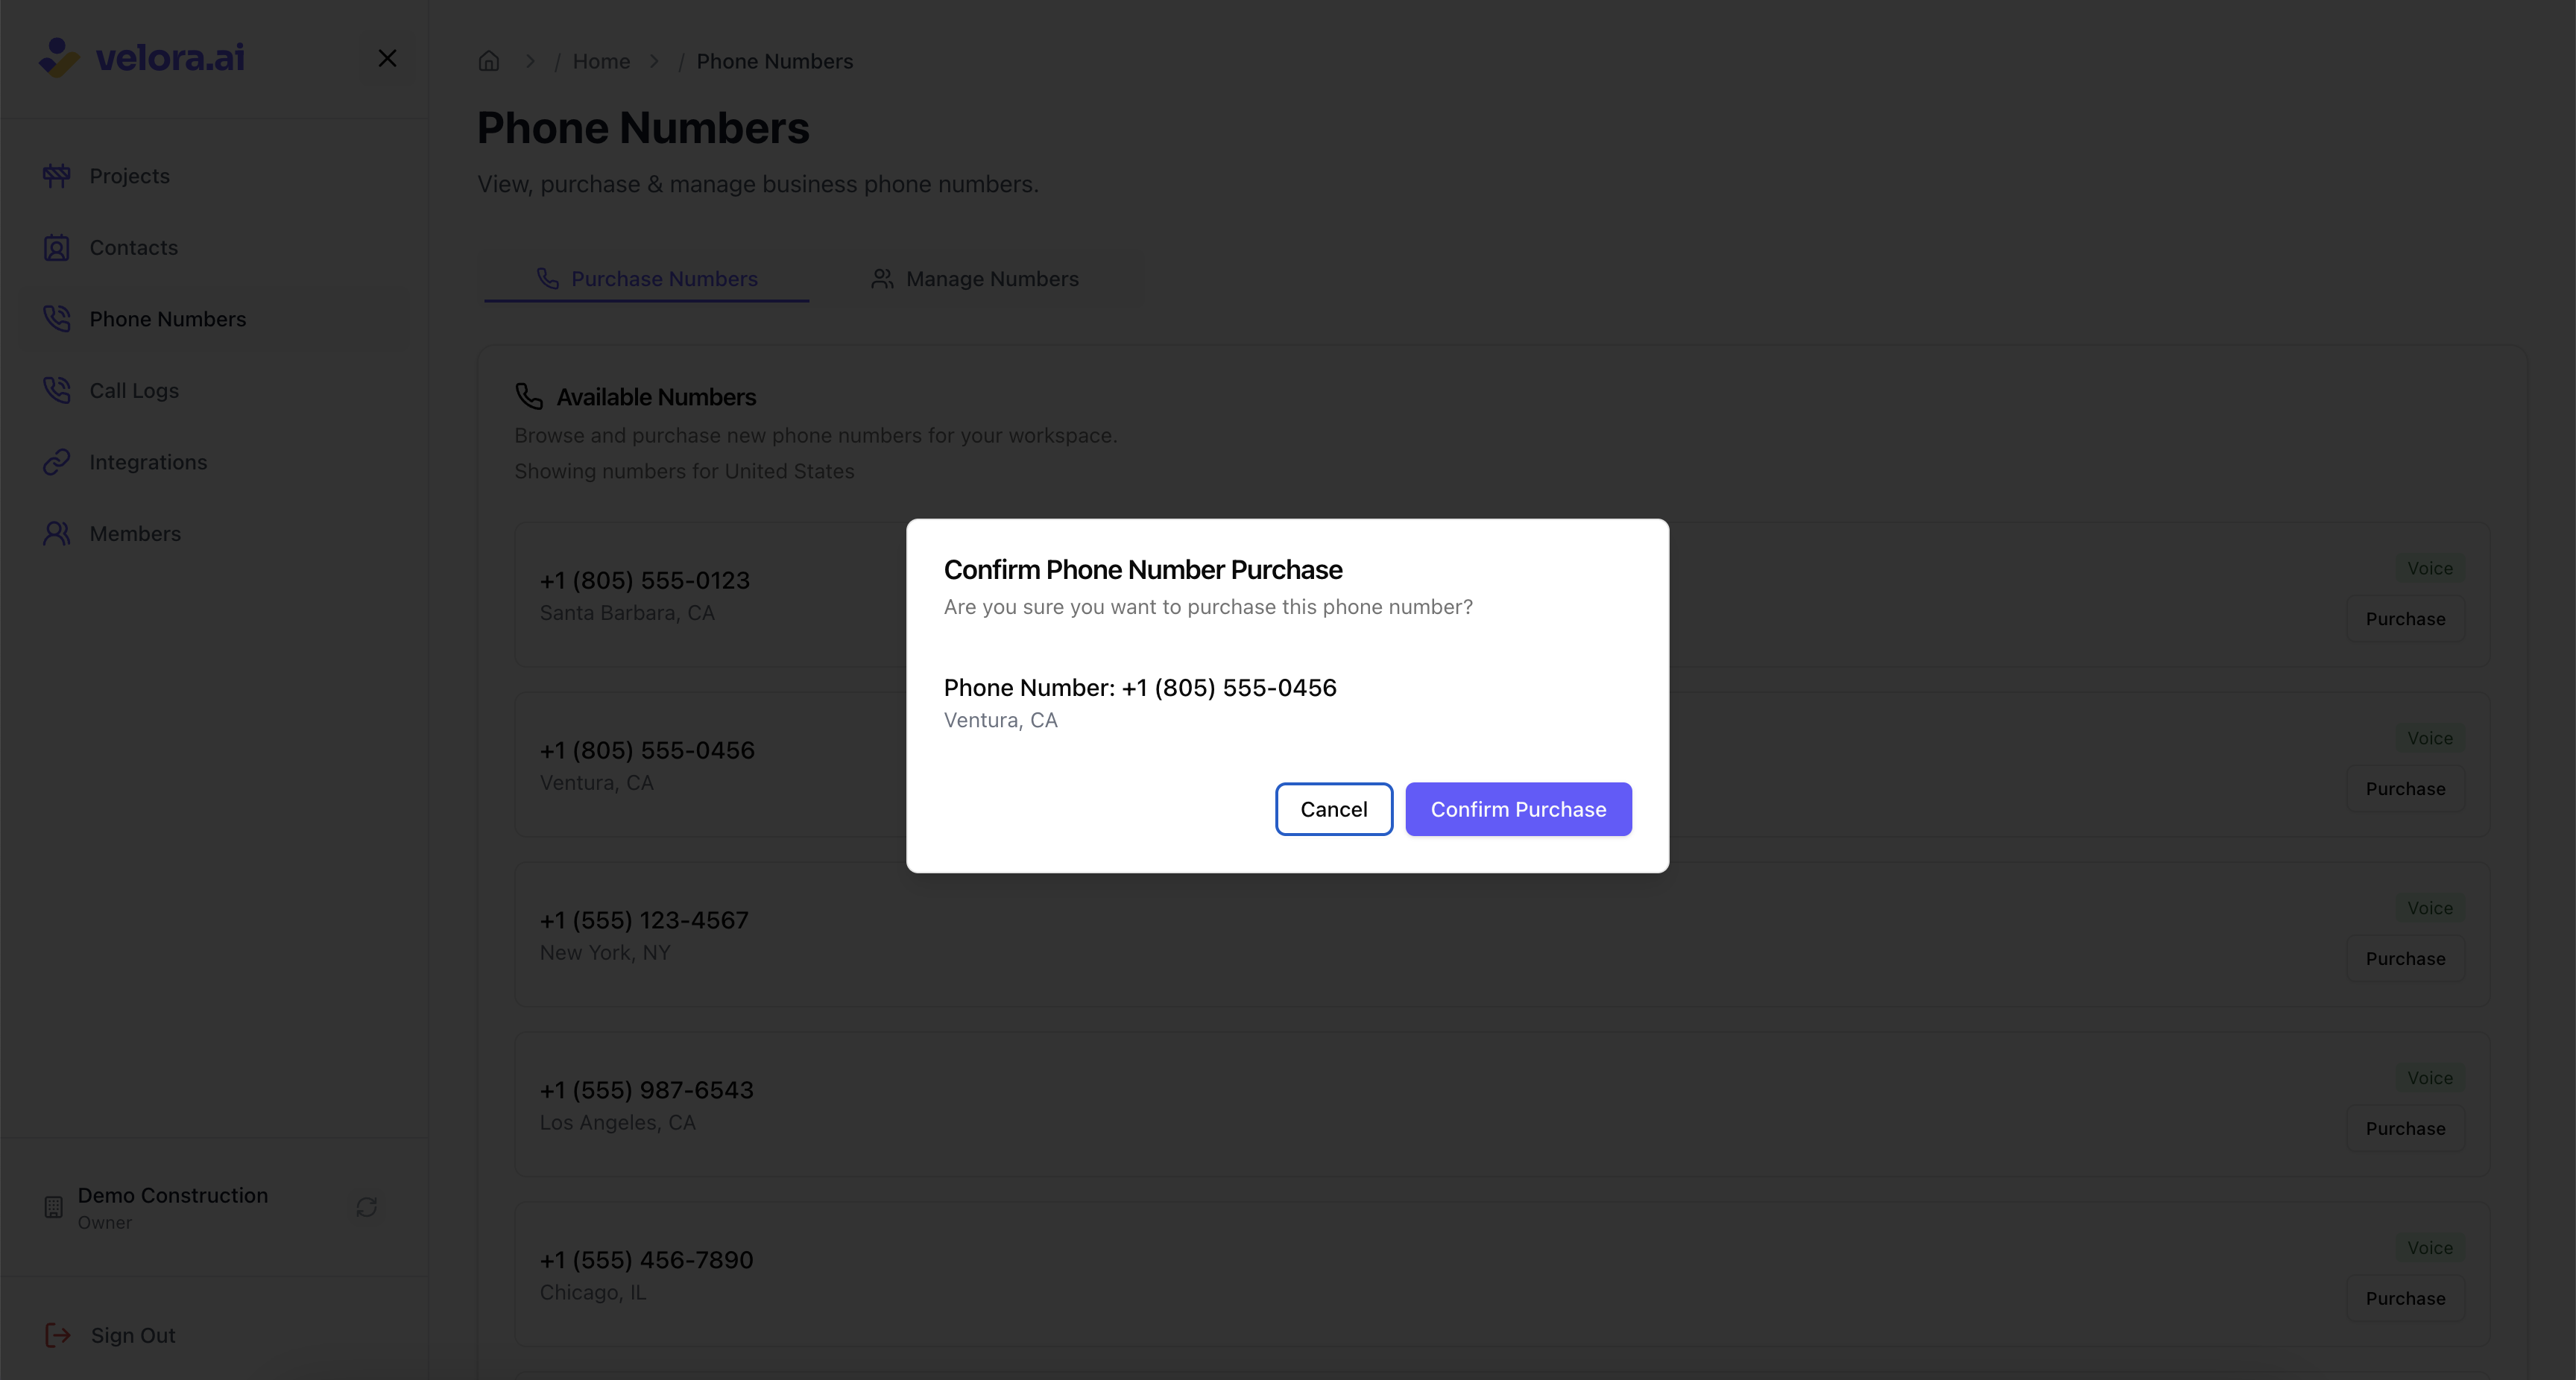Click the Ventura, CA text in the dialog
Image resolution: width=2576 pixels, height=1380 pixels.
[x=1001, y=720]
